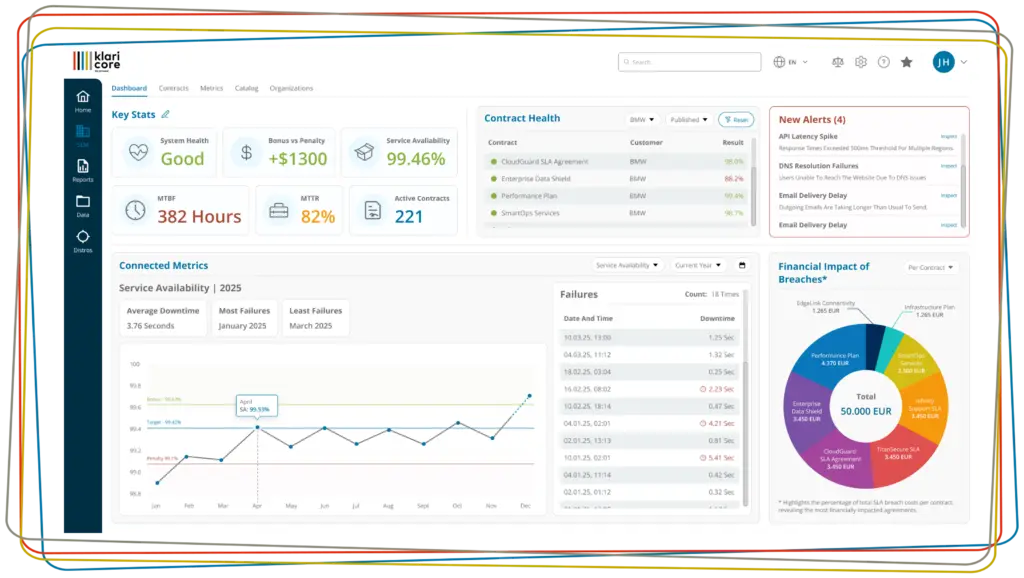Click the globe language icon

click(779, 62)
